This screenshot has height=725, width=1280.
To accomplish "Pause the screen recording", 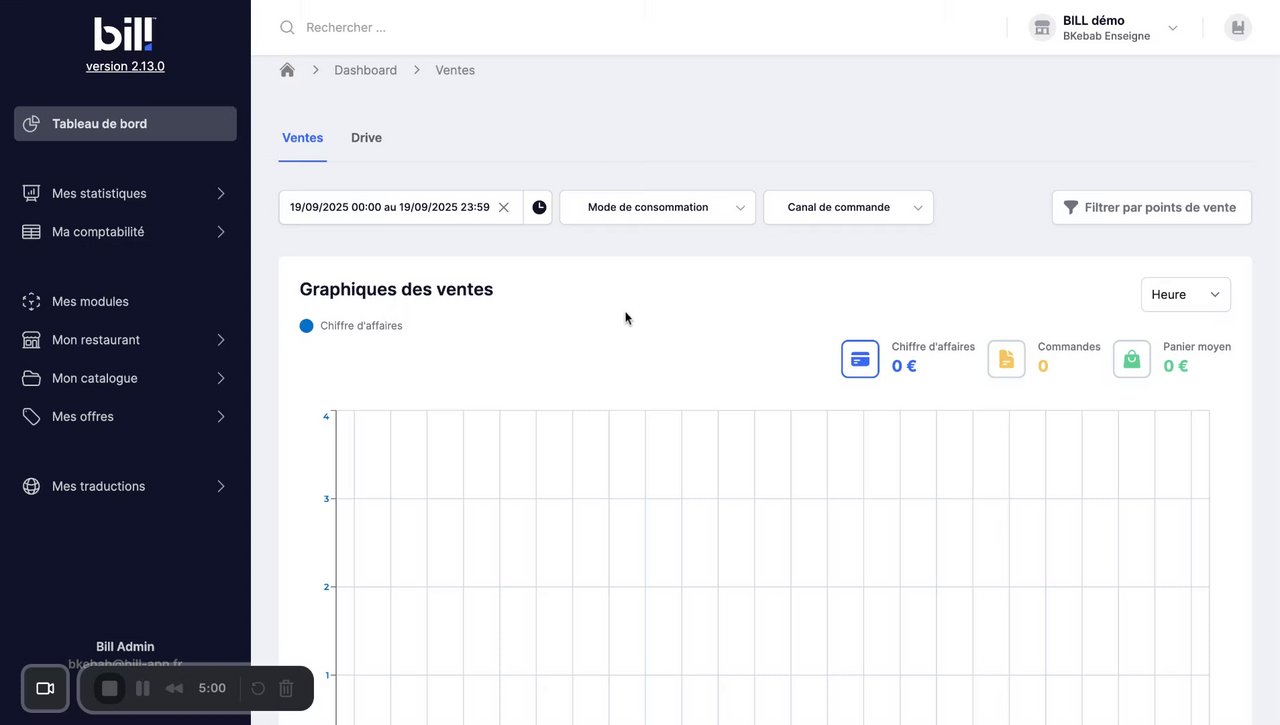I will pos(143,688).
